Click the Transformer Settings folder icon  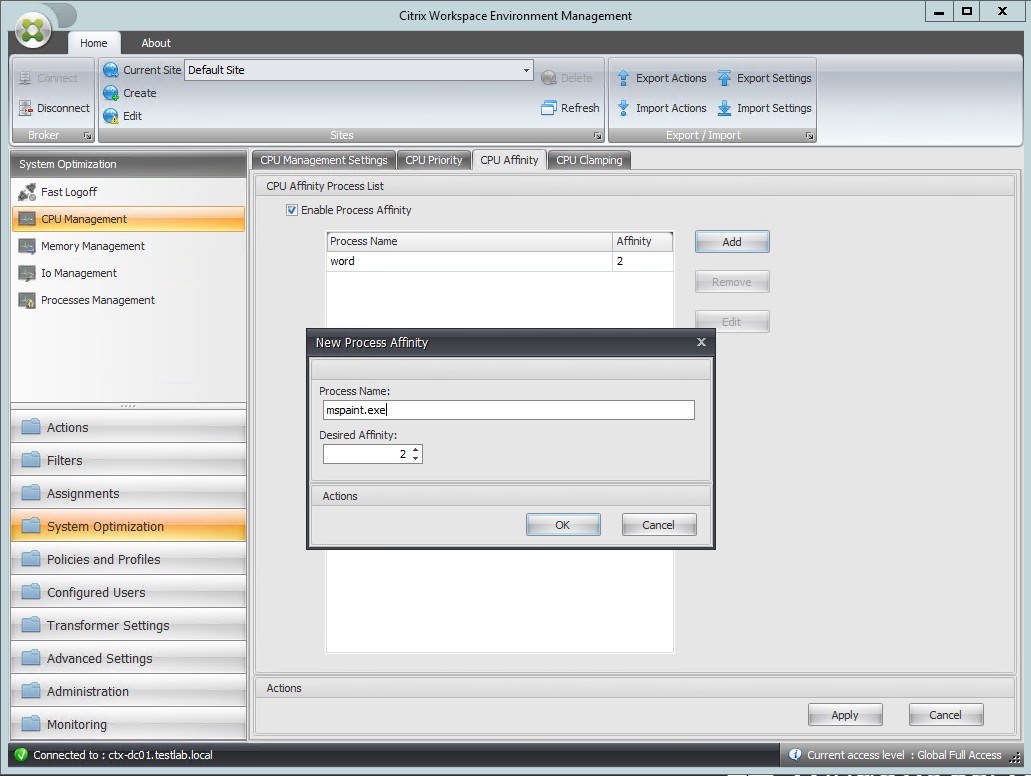pos(31,625)
